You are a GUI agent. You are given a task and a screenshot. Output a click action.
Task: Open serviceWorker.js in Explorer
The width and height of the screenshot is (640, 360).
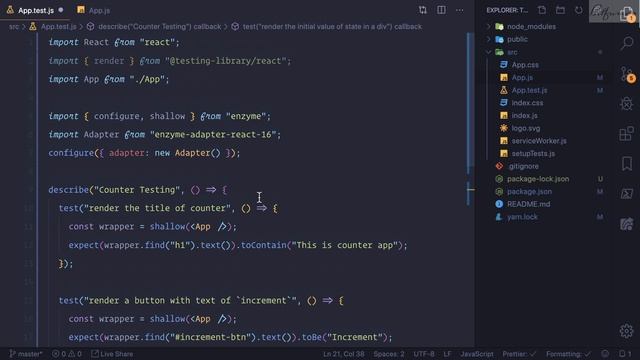coord(539,141)
